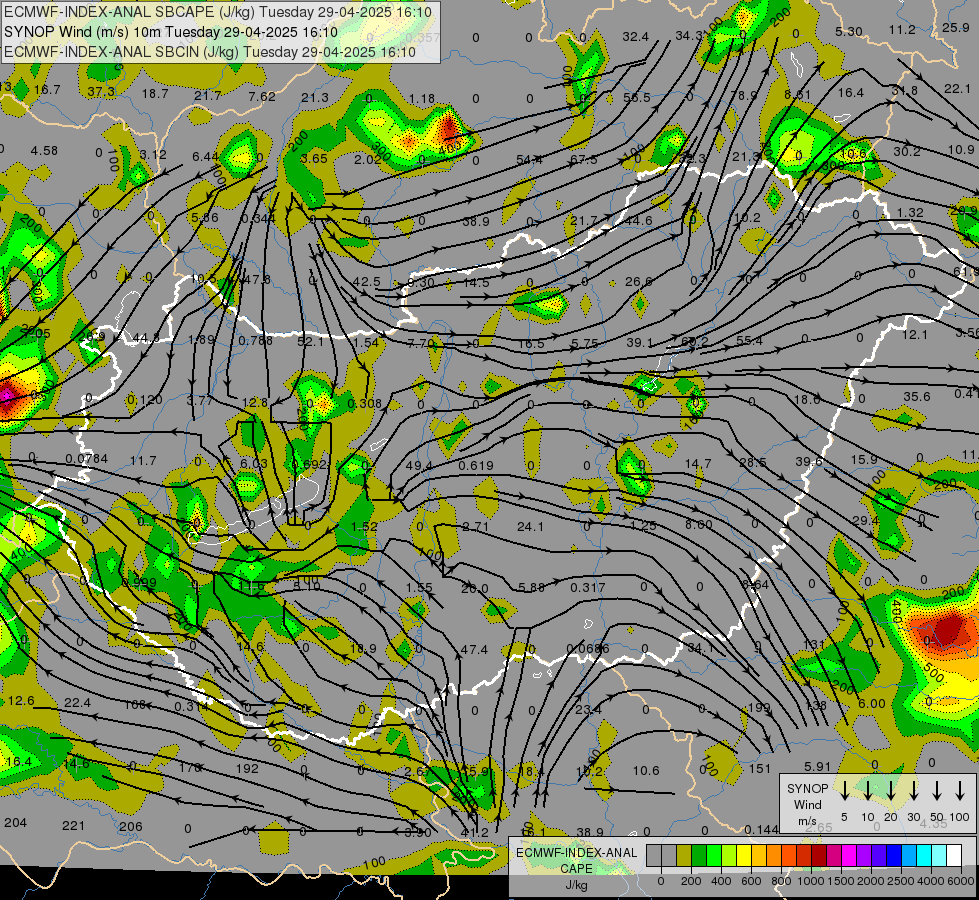This screenshot has height=900, width=979.
Task: Click the map value '49.4'
Action: click(419, 466)
